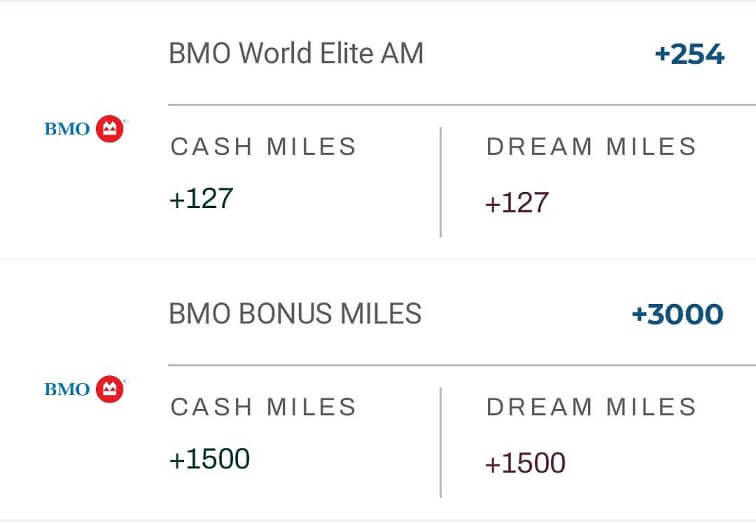Click the divider between first row's cash and dream miles

click(441, 182)
